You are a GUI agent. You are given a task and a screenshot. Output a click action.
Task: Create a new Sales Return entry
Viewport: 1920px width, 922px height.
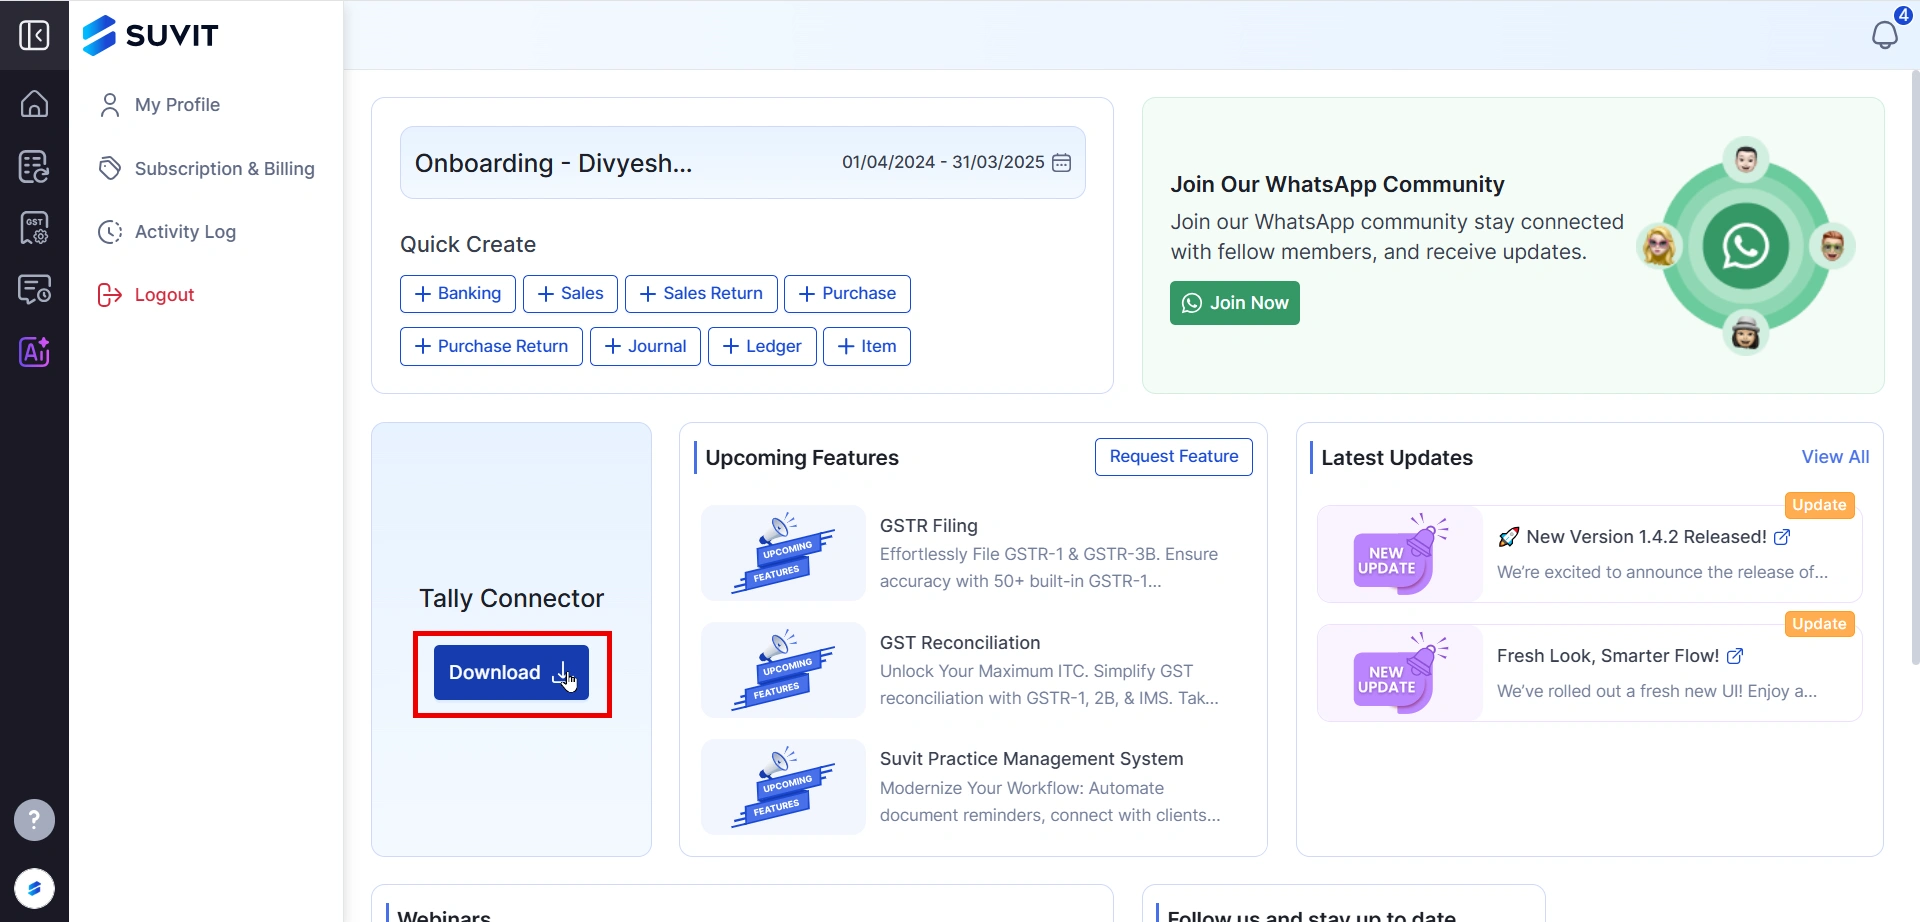tap(701, 294)
